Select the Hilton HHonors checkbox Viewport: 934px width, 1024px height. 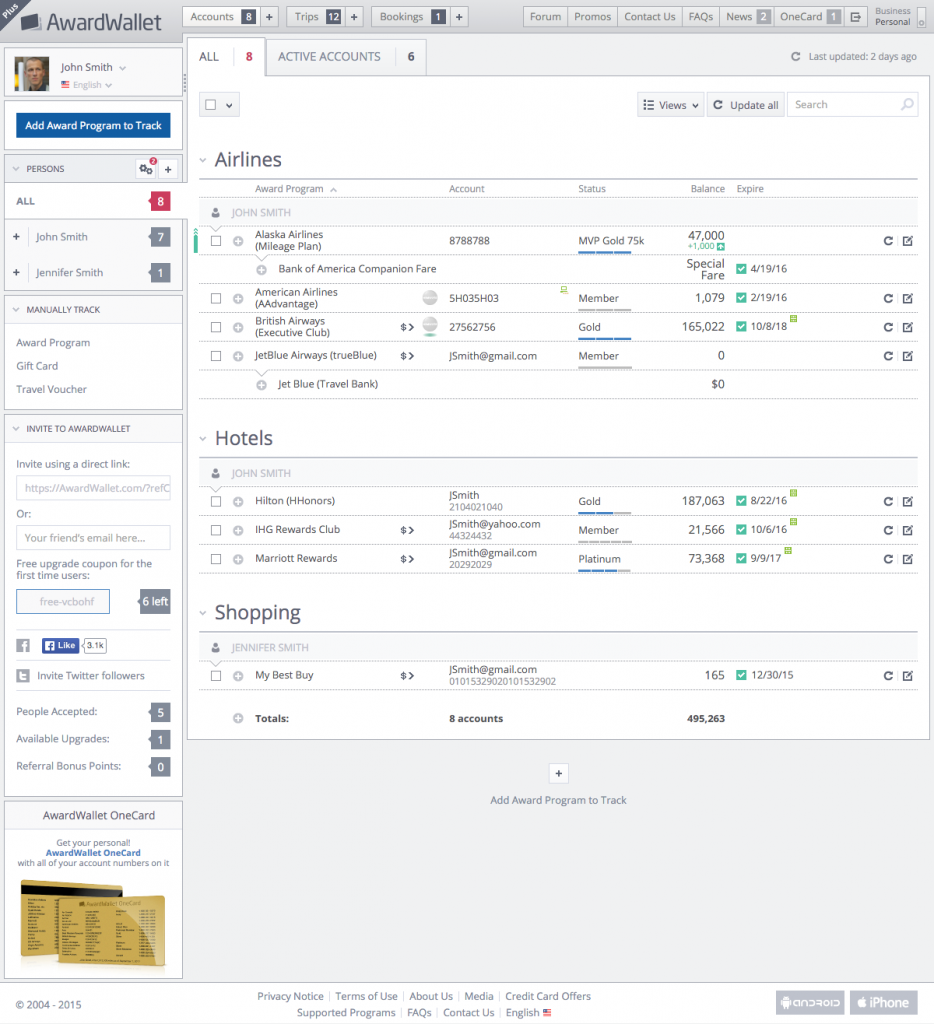click(x=216, y=502)
